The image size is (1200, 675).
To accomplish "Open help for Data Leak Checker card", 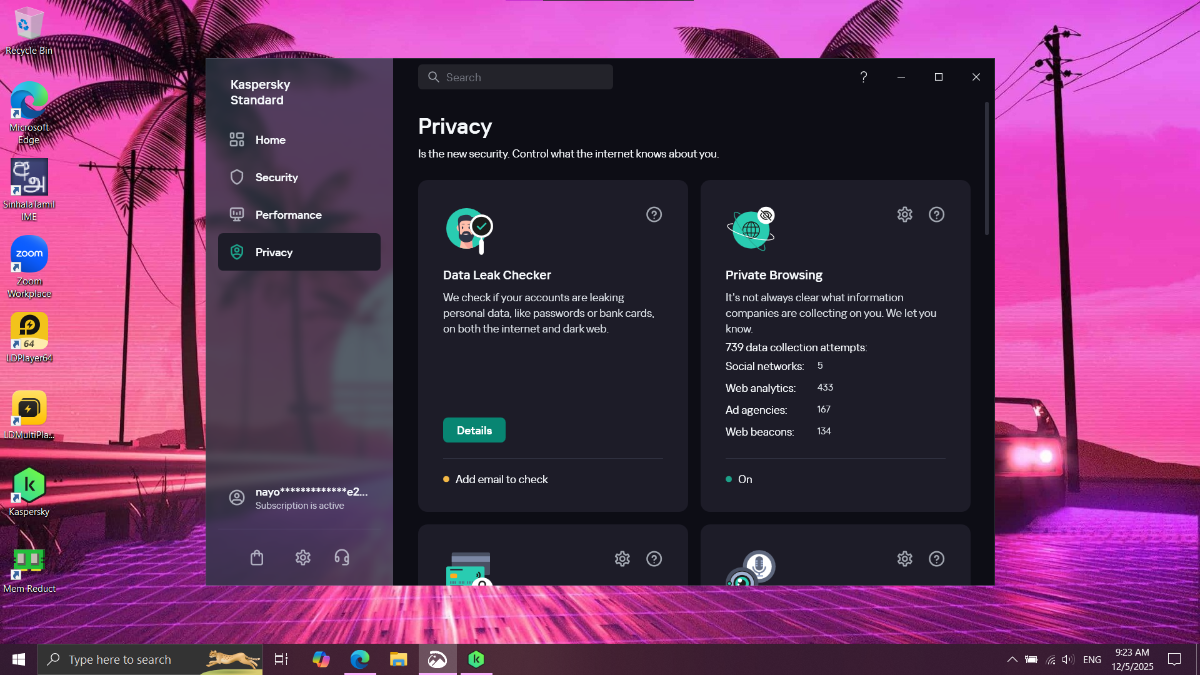I will pyautogui.click(x=654, y=214).
